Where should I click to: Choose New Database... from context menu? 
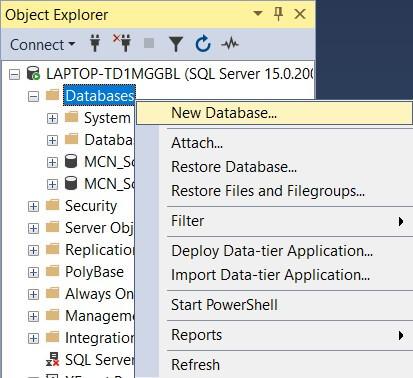click(274, 113)
